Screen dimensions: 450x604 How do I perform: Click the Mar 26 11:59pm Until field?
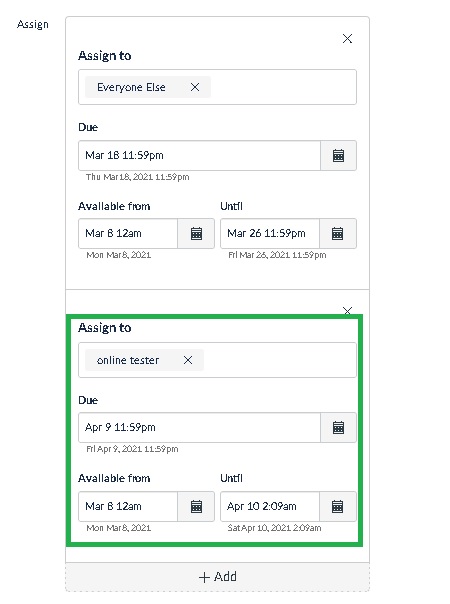(x=270, y=233)
